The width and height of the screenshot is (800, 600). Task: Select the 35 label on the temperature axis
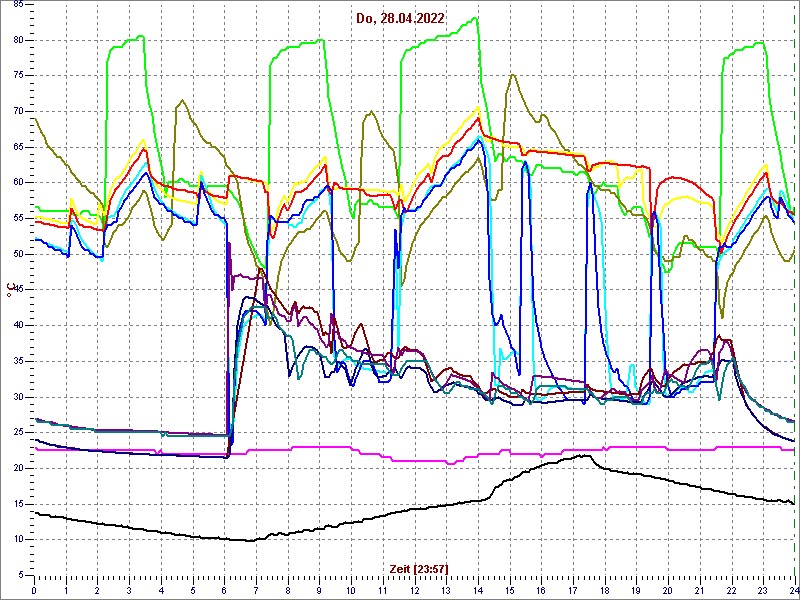16,361
